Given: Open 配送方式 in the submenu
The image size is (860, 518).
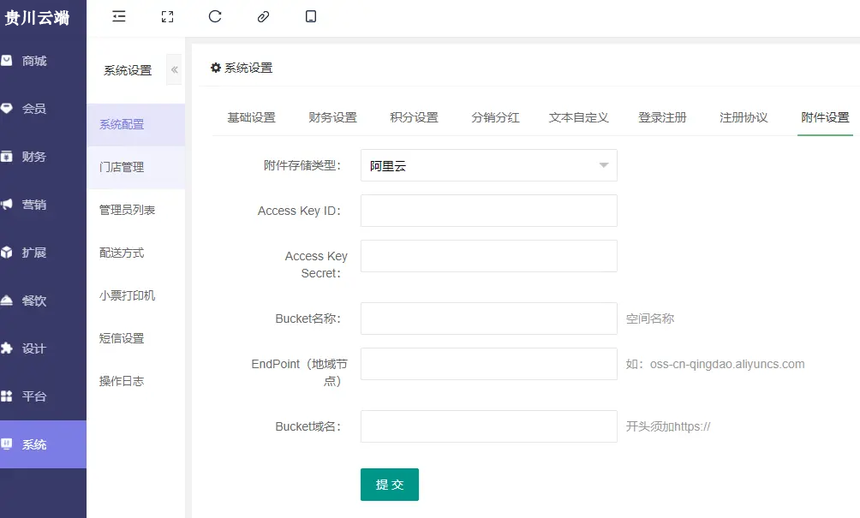Looking at the screenshot, I should click(136, 253).
